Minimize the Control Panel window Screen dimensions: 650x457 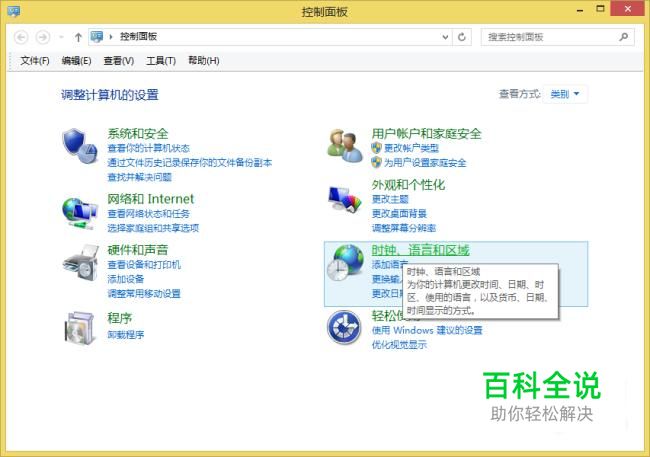click(x=580, y=10)
